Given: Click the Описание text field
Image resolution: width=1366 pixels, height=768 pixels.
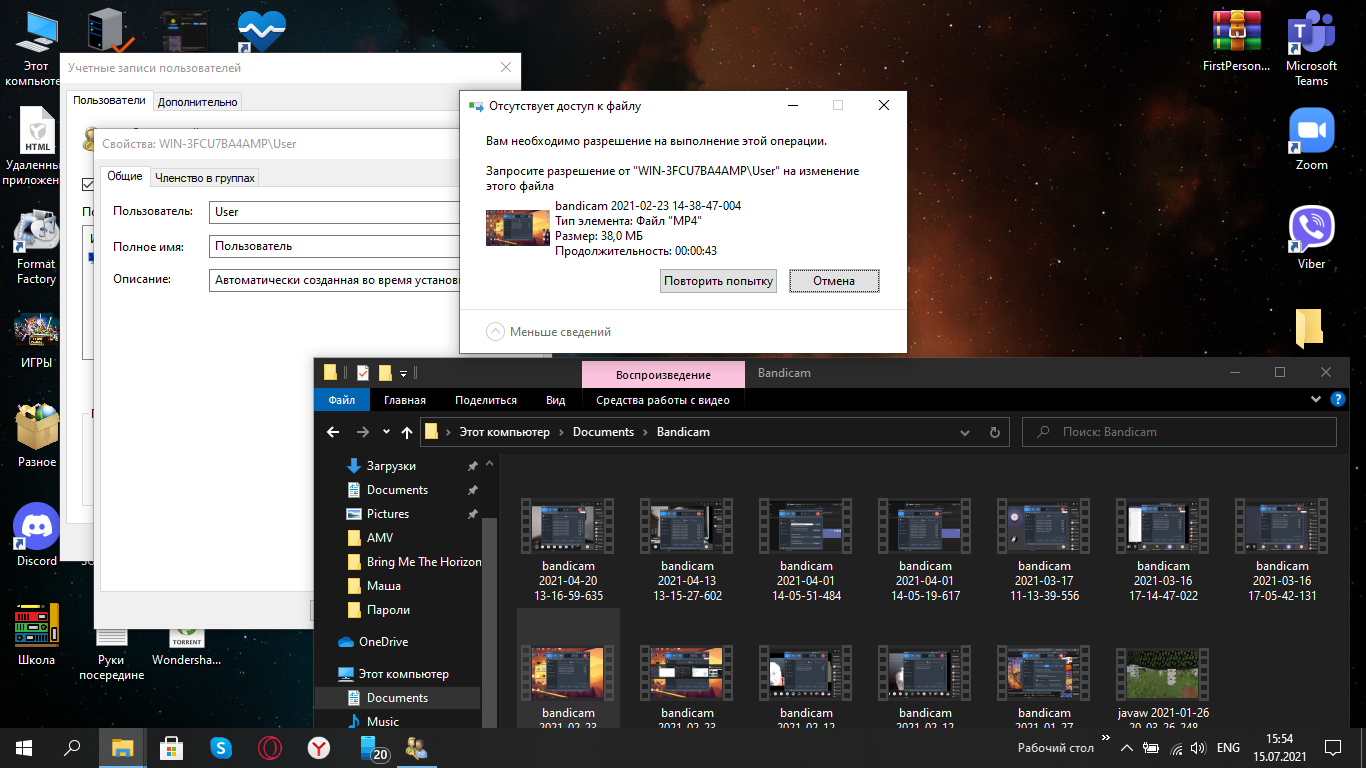Looking at the screenshot, I should [335, 281].
